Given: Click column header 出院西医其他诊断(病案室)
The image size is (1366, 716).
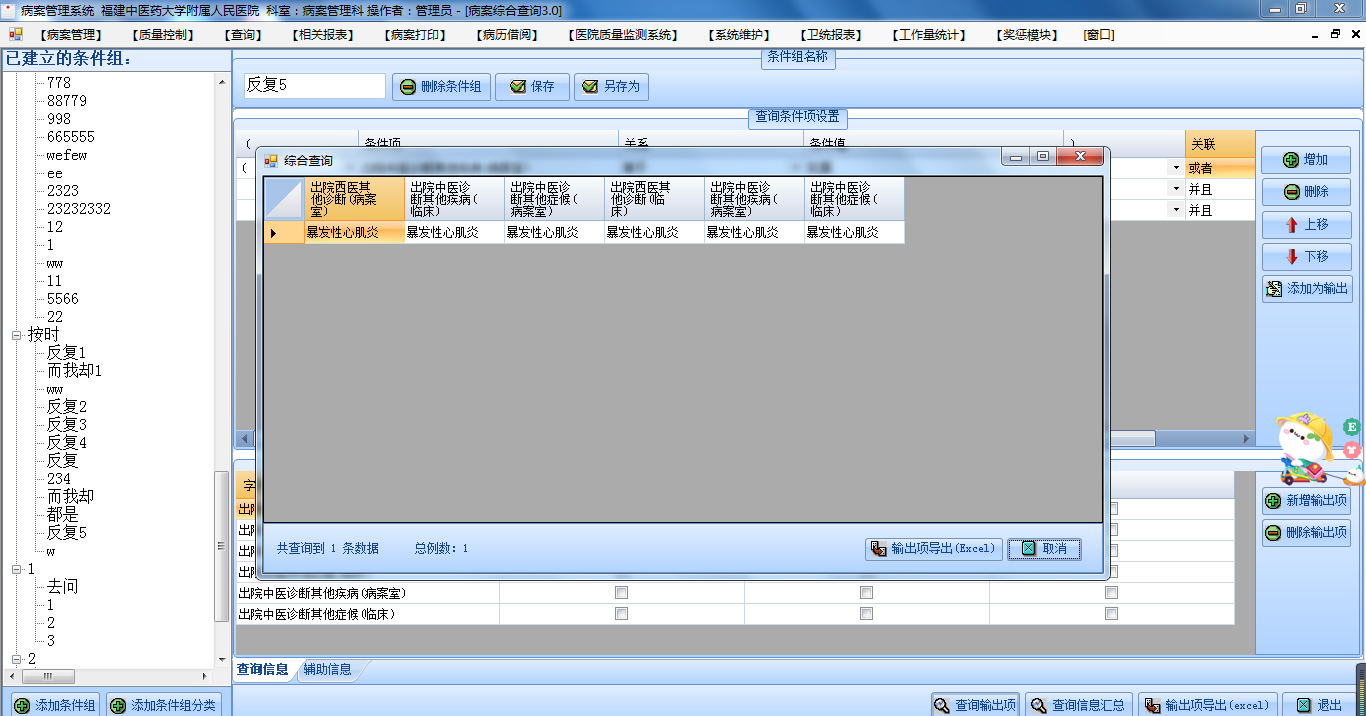Looking at the screenshot, I should point(355,199).
